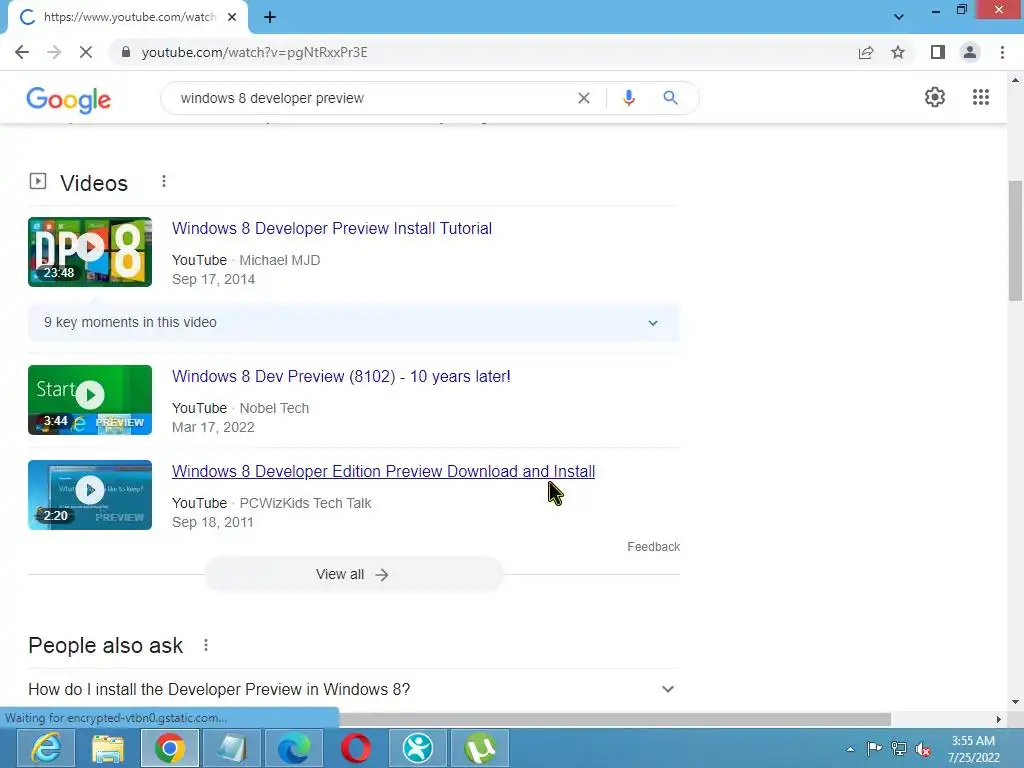Image resolution: width=1024 pixels, height=768 pixels.
Task: Go to Google home via logo
Action: tap(69, 99)
